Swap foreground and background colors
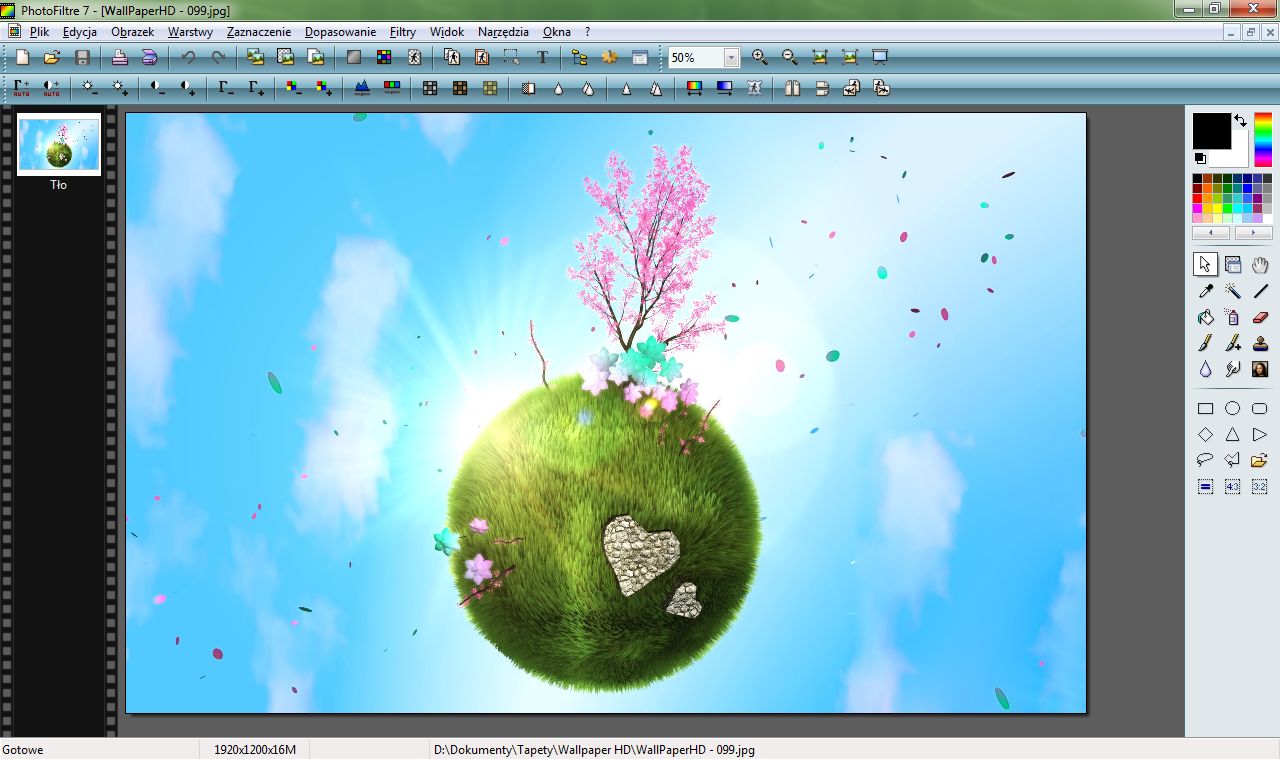 (x=1240, y=119)
